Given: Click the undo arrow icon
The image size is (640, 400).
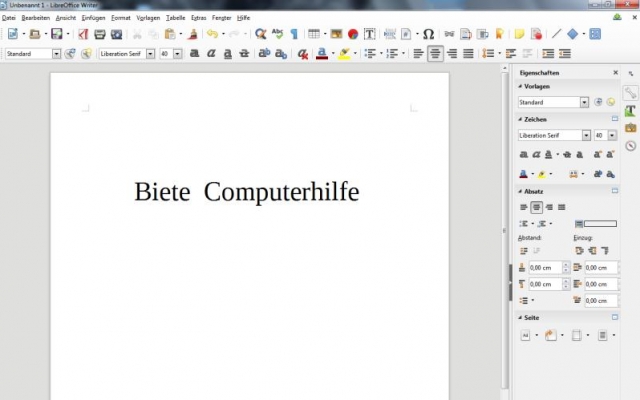Looking at the screenshot, I should 211,34.
